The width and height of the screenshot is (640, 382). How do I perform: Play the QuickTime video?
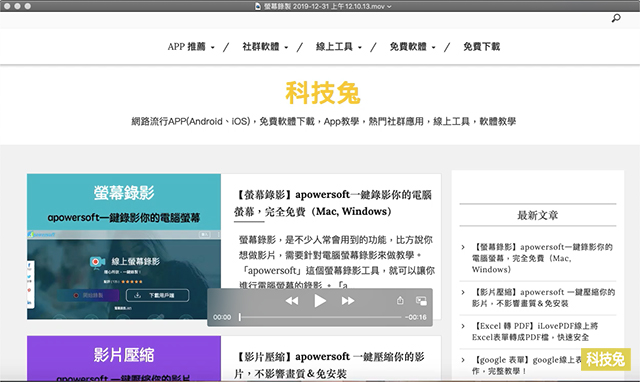[320, 301]
